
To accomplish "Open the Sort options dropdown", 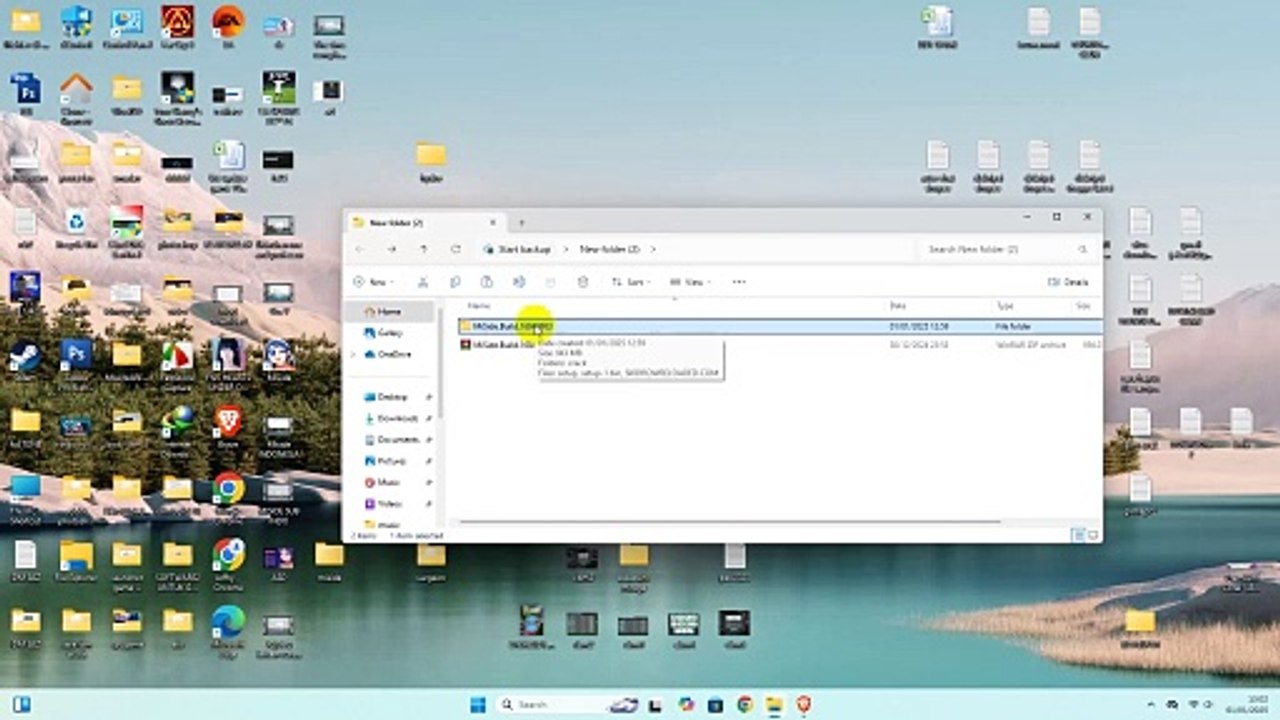I will click(x=632, y=282).
